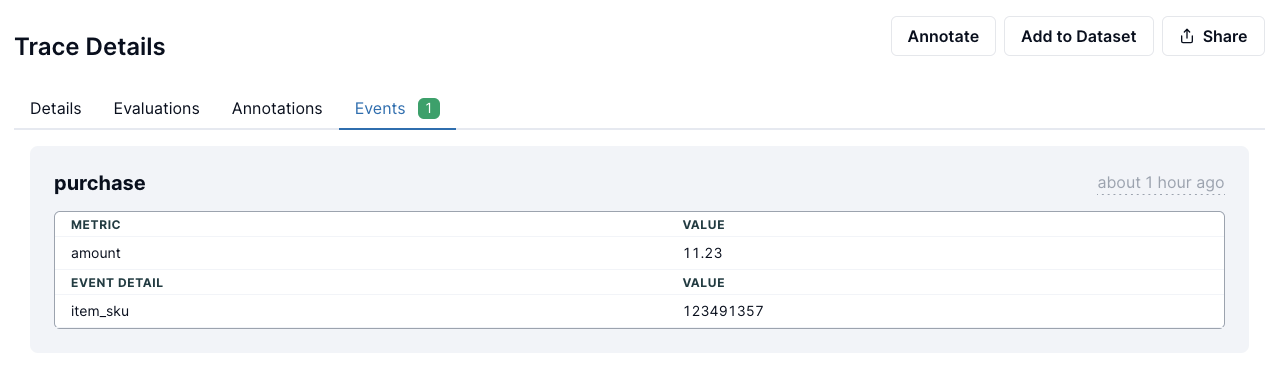Click the share icon in Share button
Screen dimensions: 1280x371
(x=1187, y=37)
